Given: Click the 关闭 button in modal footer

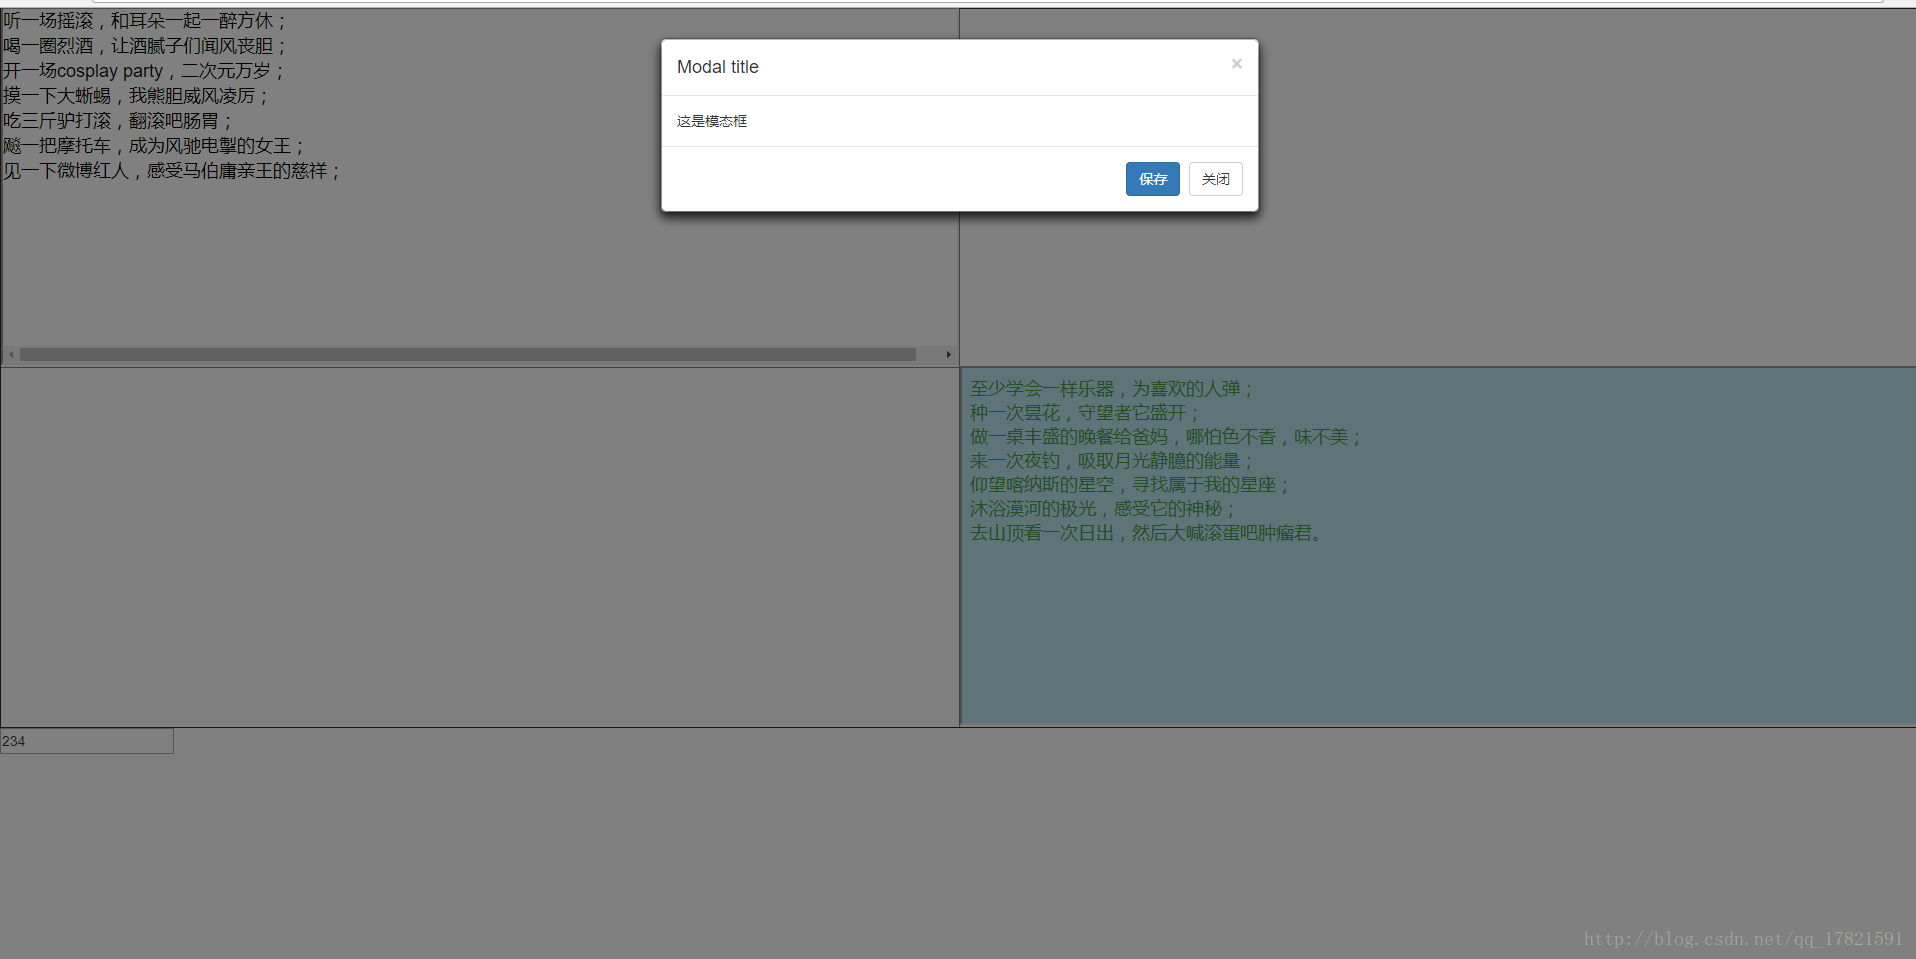Looking at the screenshot, I should coord(1215,179).
